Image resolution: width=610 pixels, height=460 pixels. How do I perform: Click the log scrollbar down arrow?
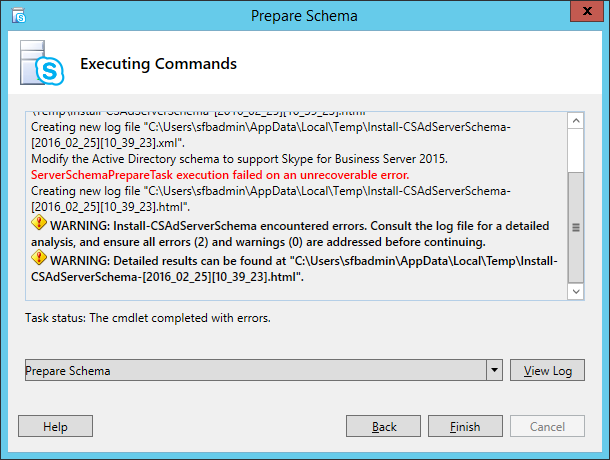coord(576,291)
